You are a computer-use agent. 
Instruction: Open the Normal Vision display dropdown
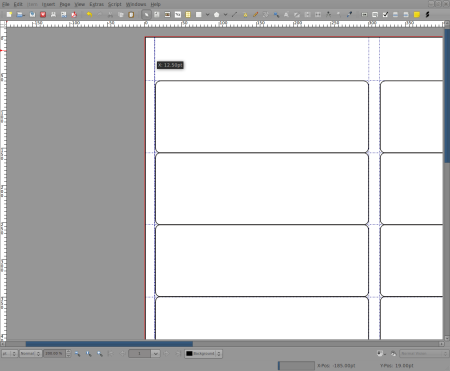[x=423, y=353]
